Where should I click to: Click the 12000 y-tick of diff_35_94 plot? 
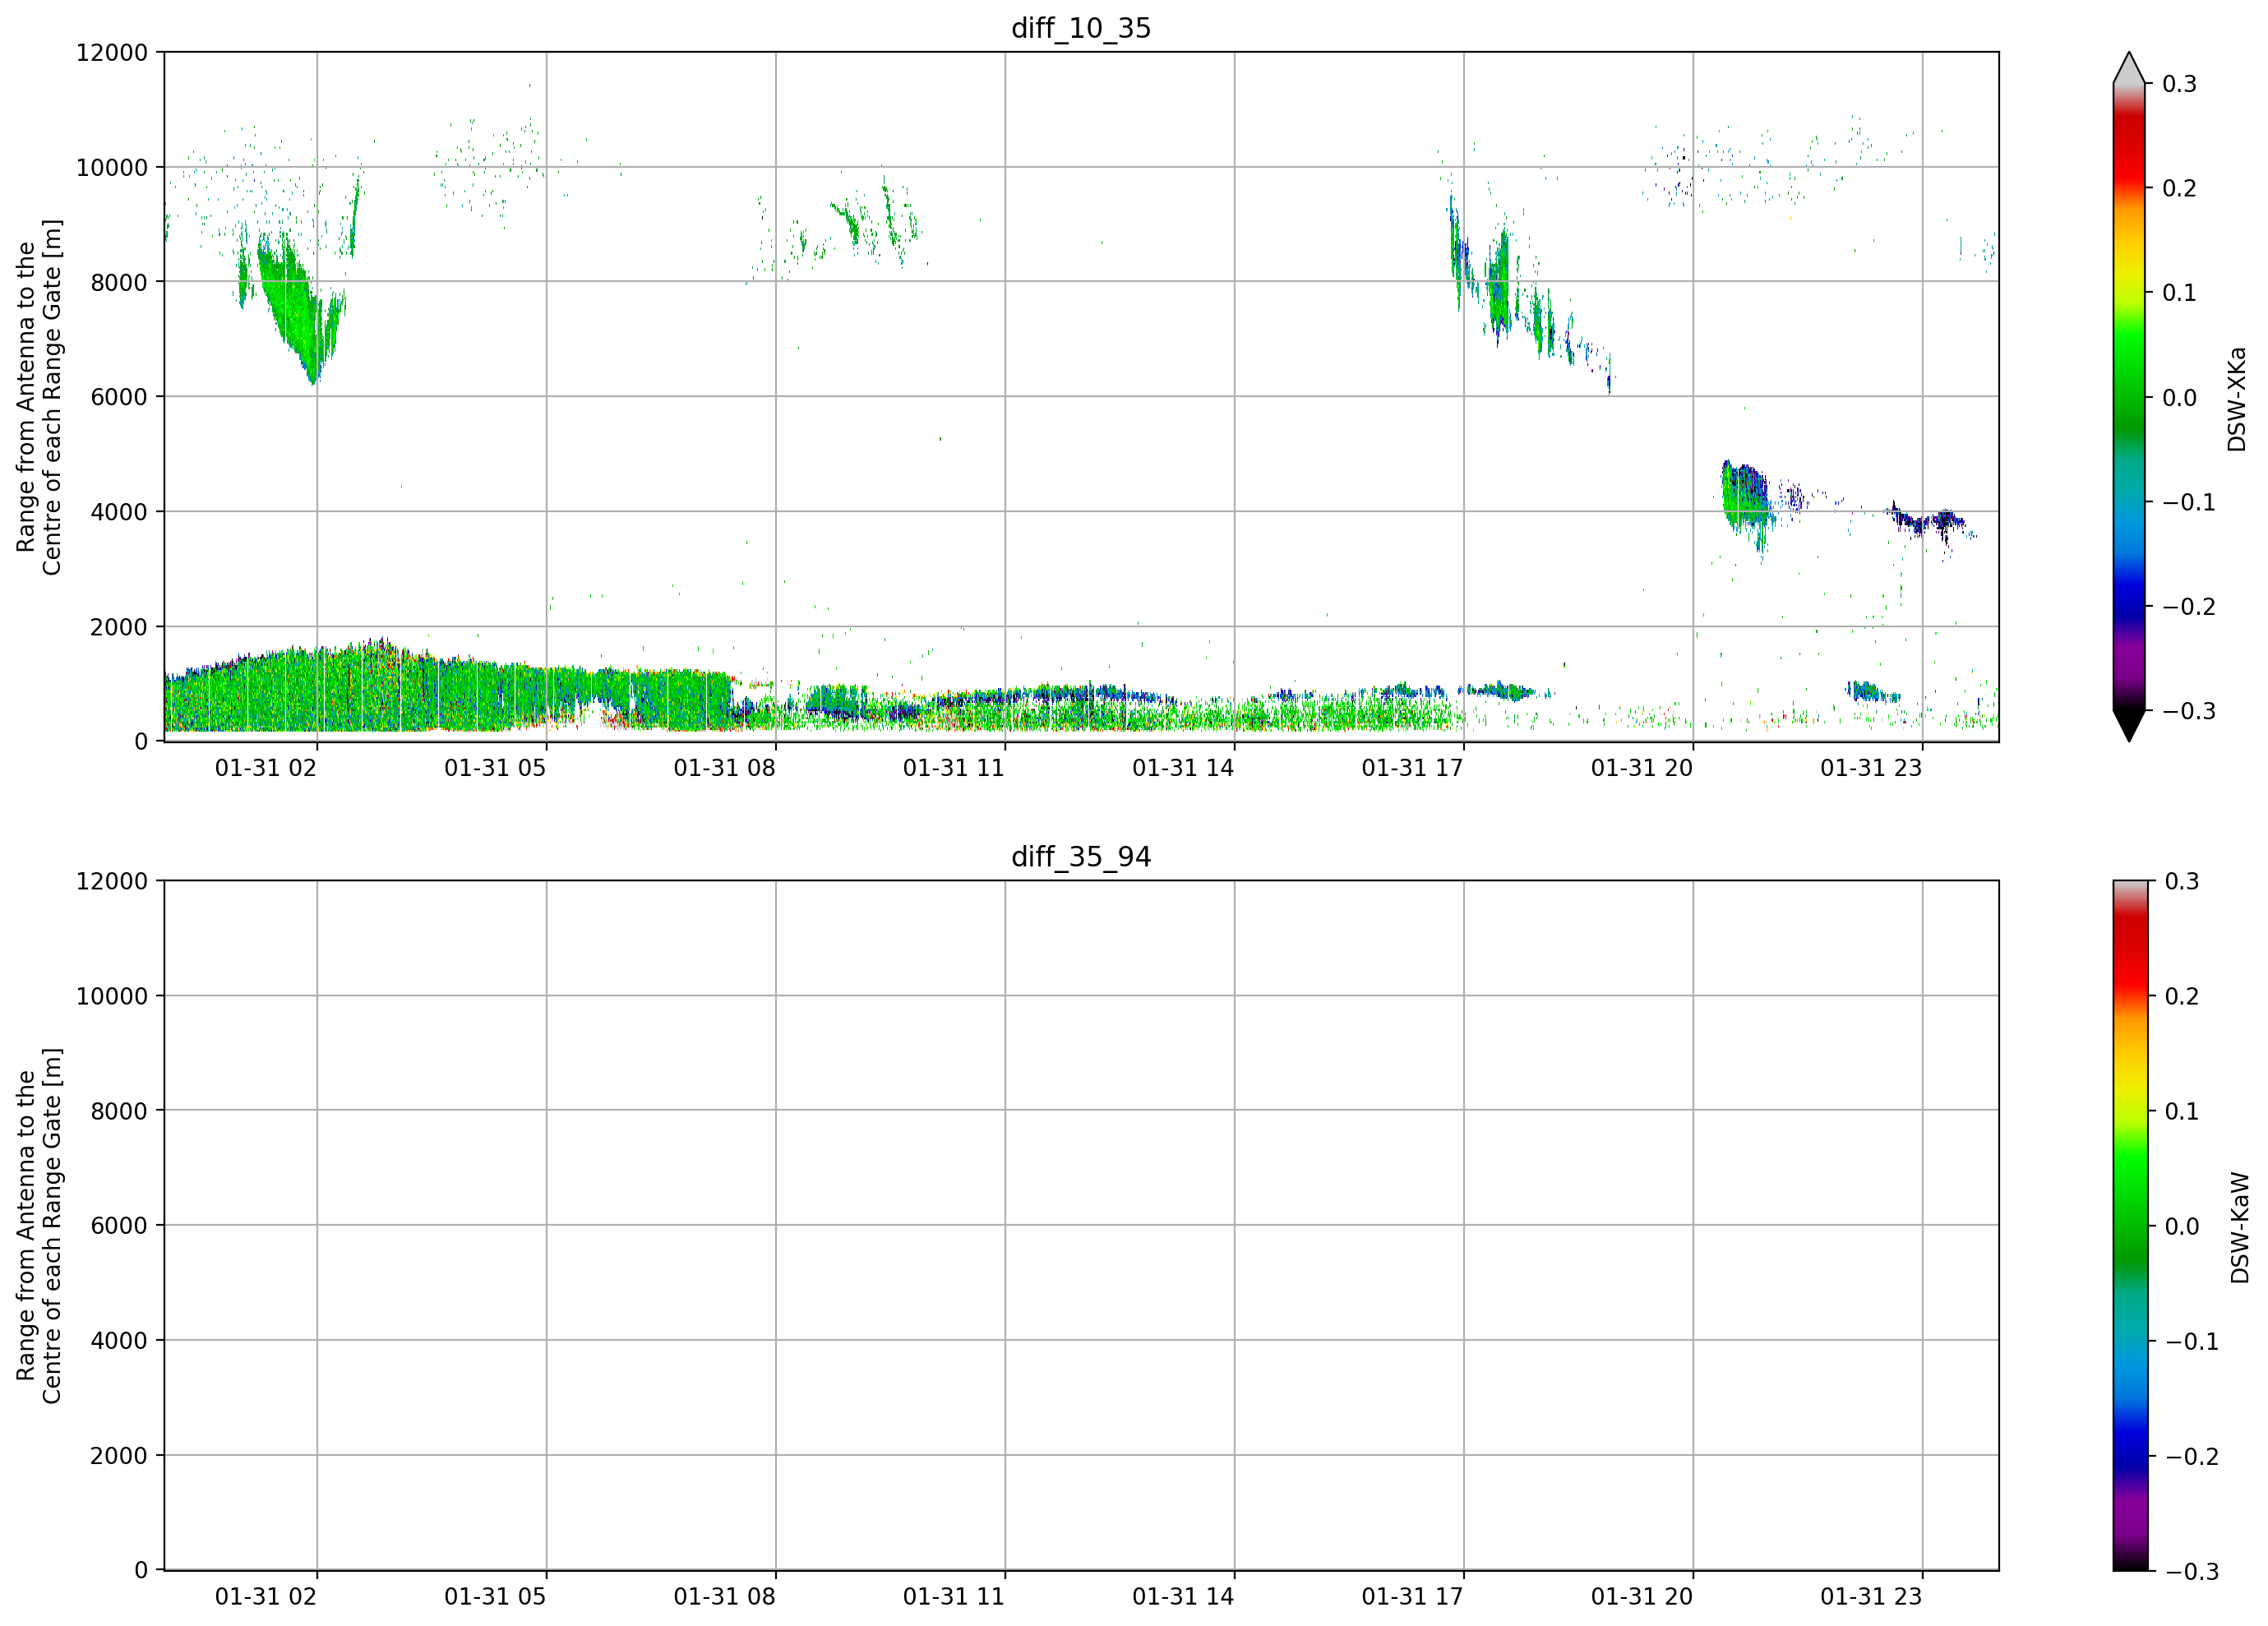pyautogui.click(x=112, y=882)
